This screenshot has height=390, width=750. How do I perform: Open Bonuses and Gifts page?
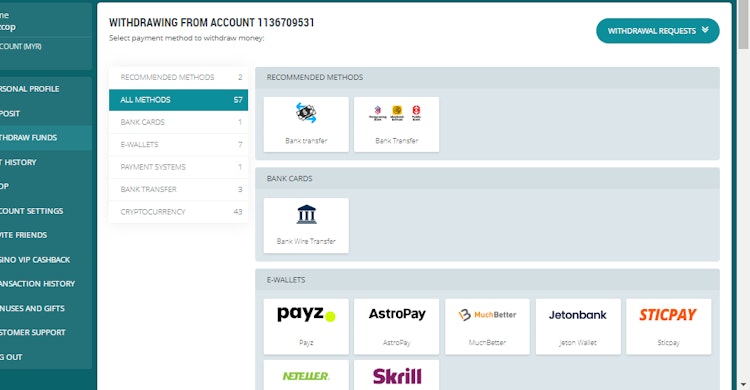46,309
